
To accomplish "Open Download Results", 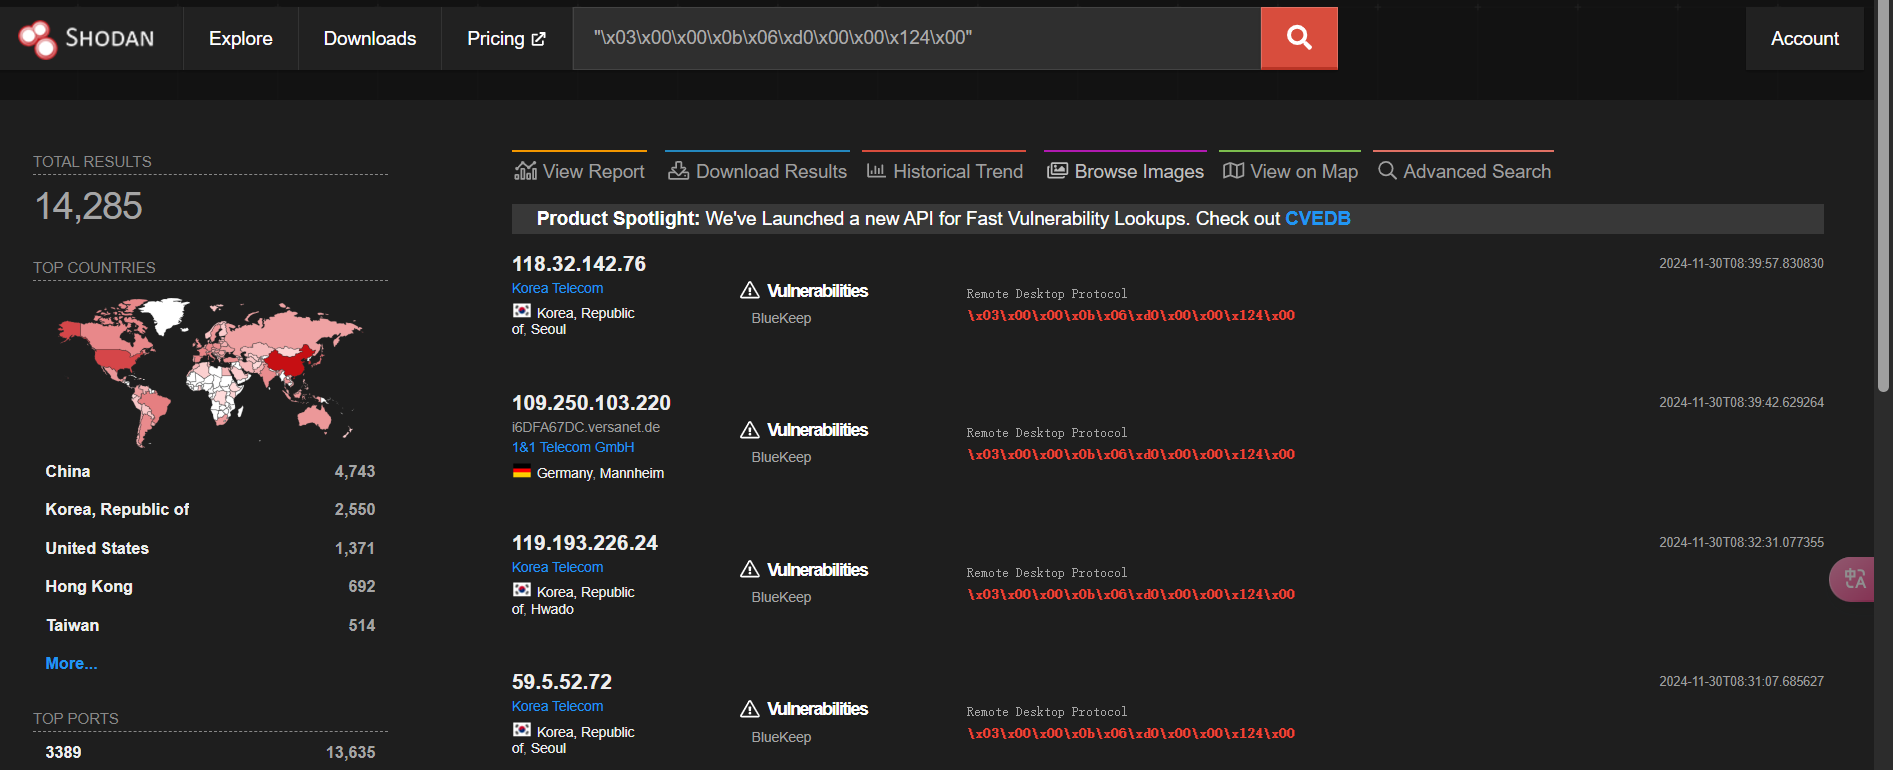I will click(x=757, y=171).
